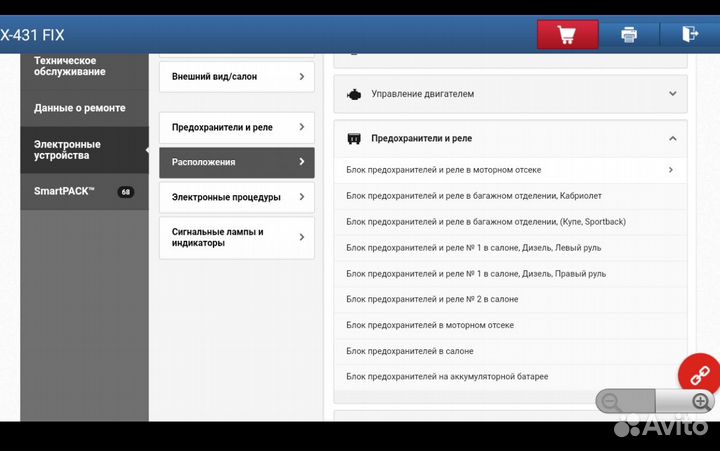Screen dimensions: 720x451
Task: Open Блок предохранителей на аккумуляторной батарее link
Action: (x=447, y=377)
